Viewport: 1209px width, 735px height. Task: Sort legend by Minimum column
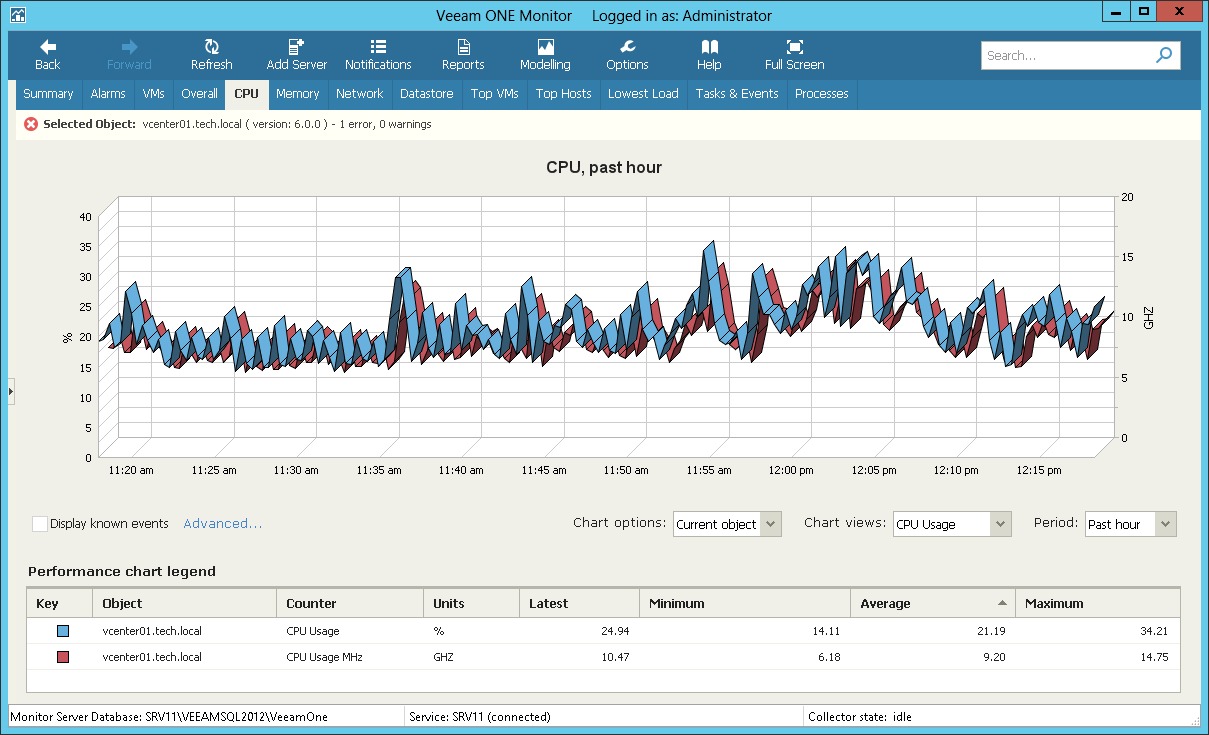click(744, 603)
